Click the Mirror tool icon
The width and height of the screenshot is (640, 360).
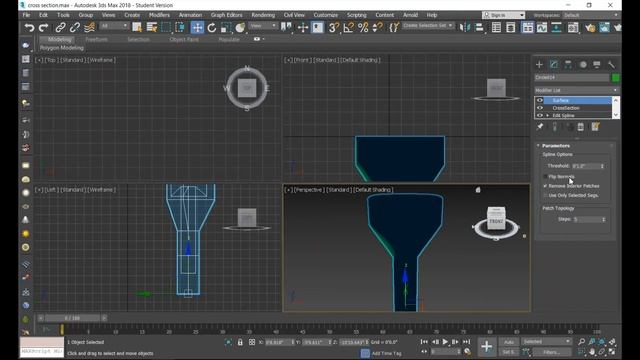pos(464,28)
